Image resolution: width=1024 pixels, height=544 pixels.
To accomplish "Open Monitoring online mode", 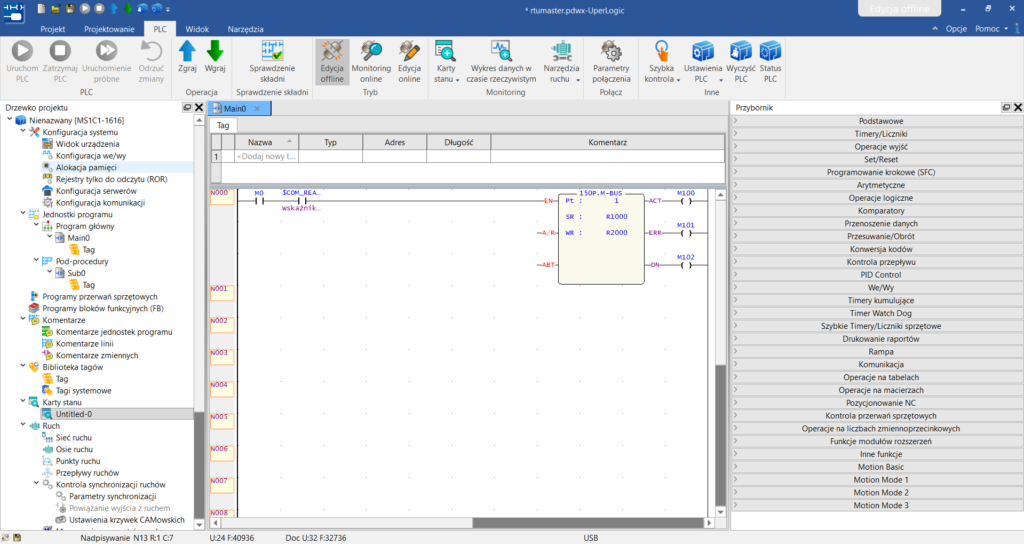I will click(x=371, y=61).
